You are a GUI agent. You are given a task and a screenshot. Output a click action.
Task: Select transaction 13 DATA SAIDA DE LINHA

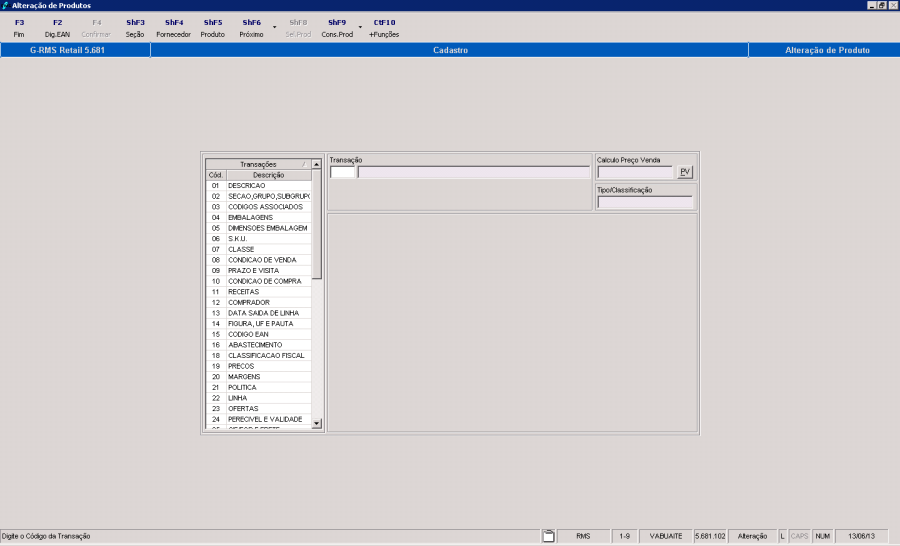pos(258,313)
